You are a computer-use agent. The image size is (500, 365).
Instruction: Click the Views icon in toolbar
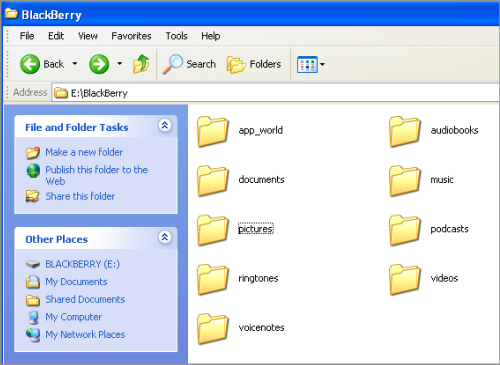click(307, 64)
